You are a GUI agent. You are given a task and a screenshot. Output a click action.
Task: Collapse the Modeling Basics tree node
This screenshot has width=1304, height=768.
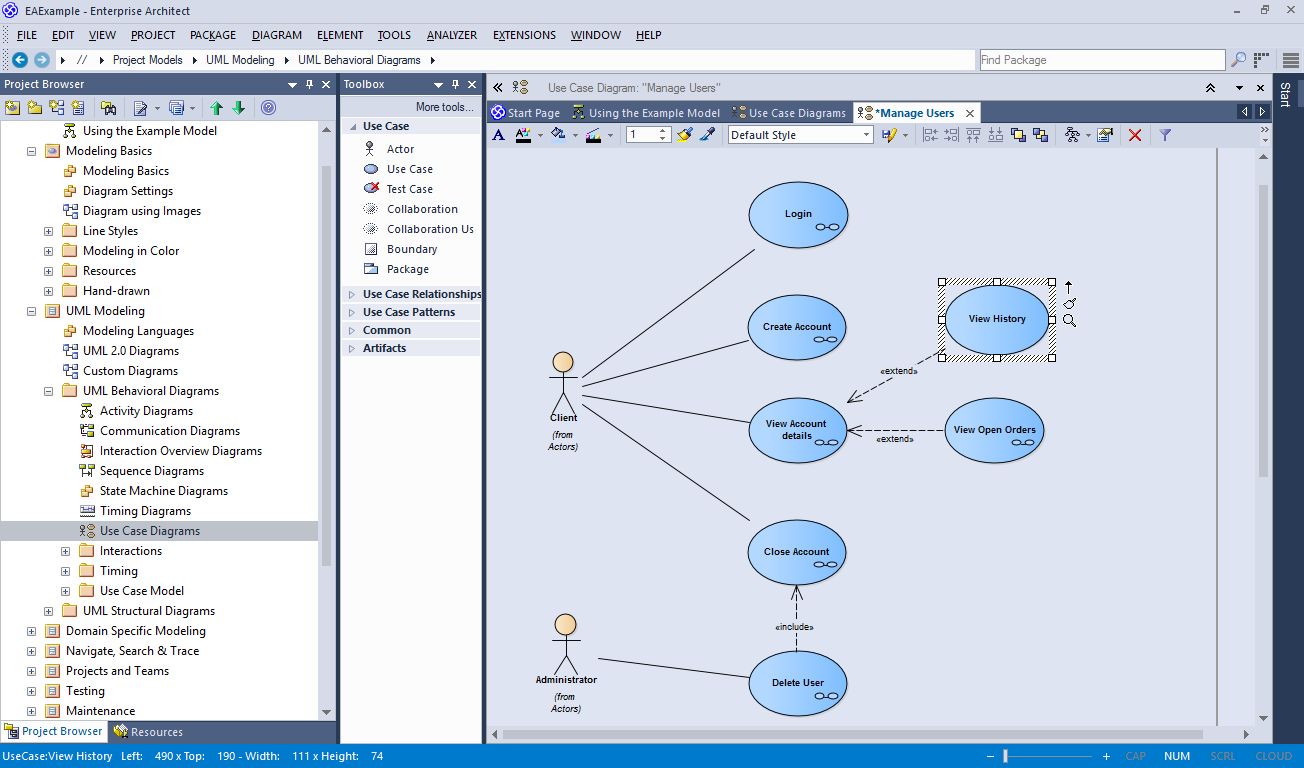coord(32,151)
